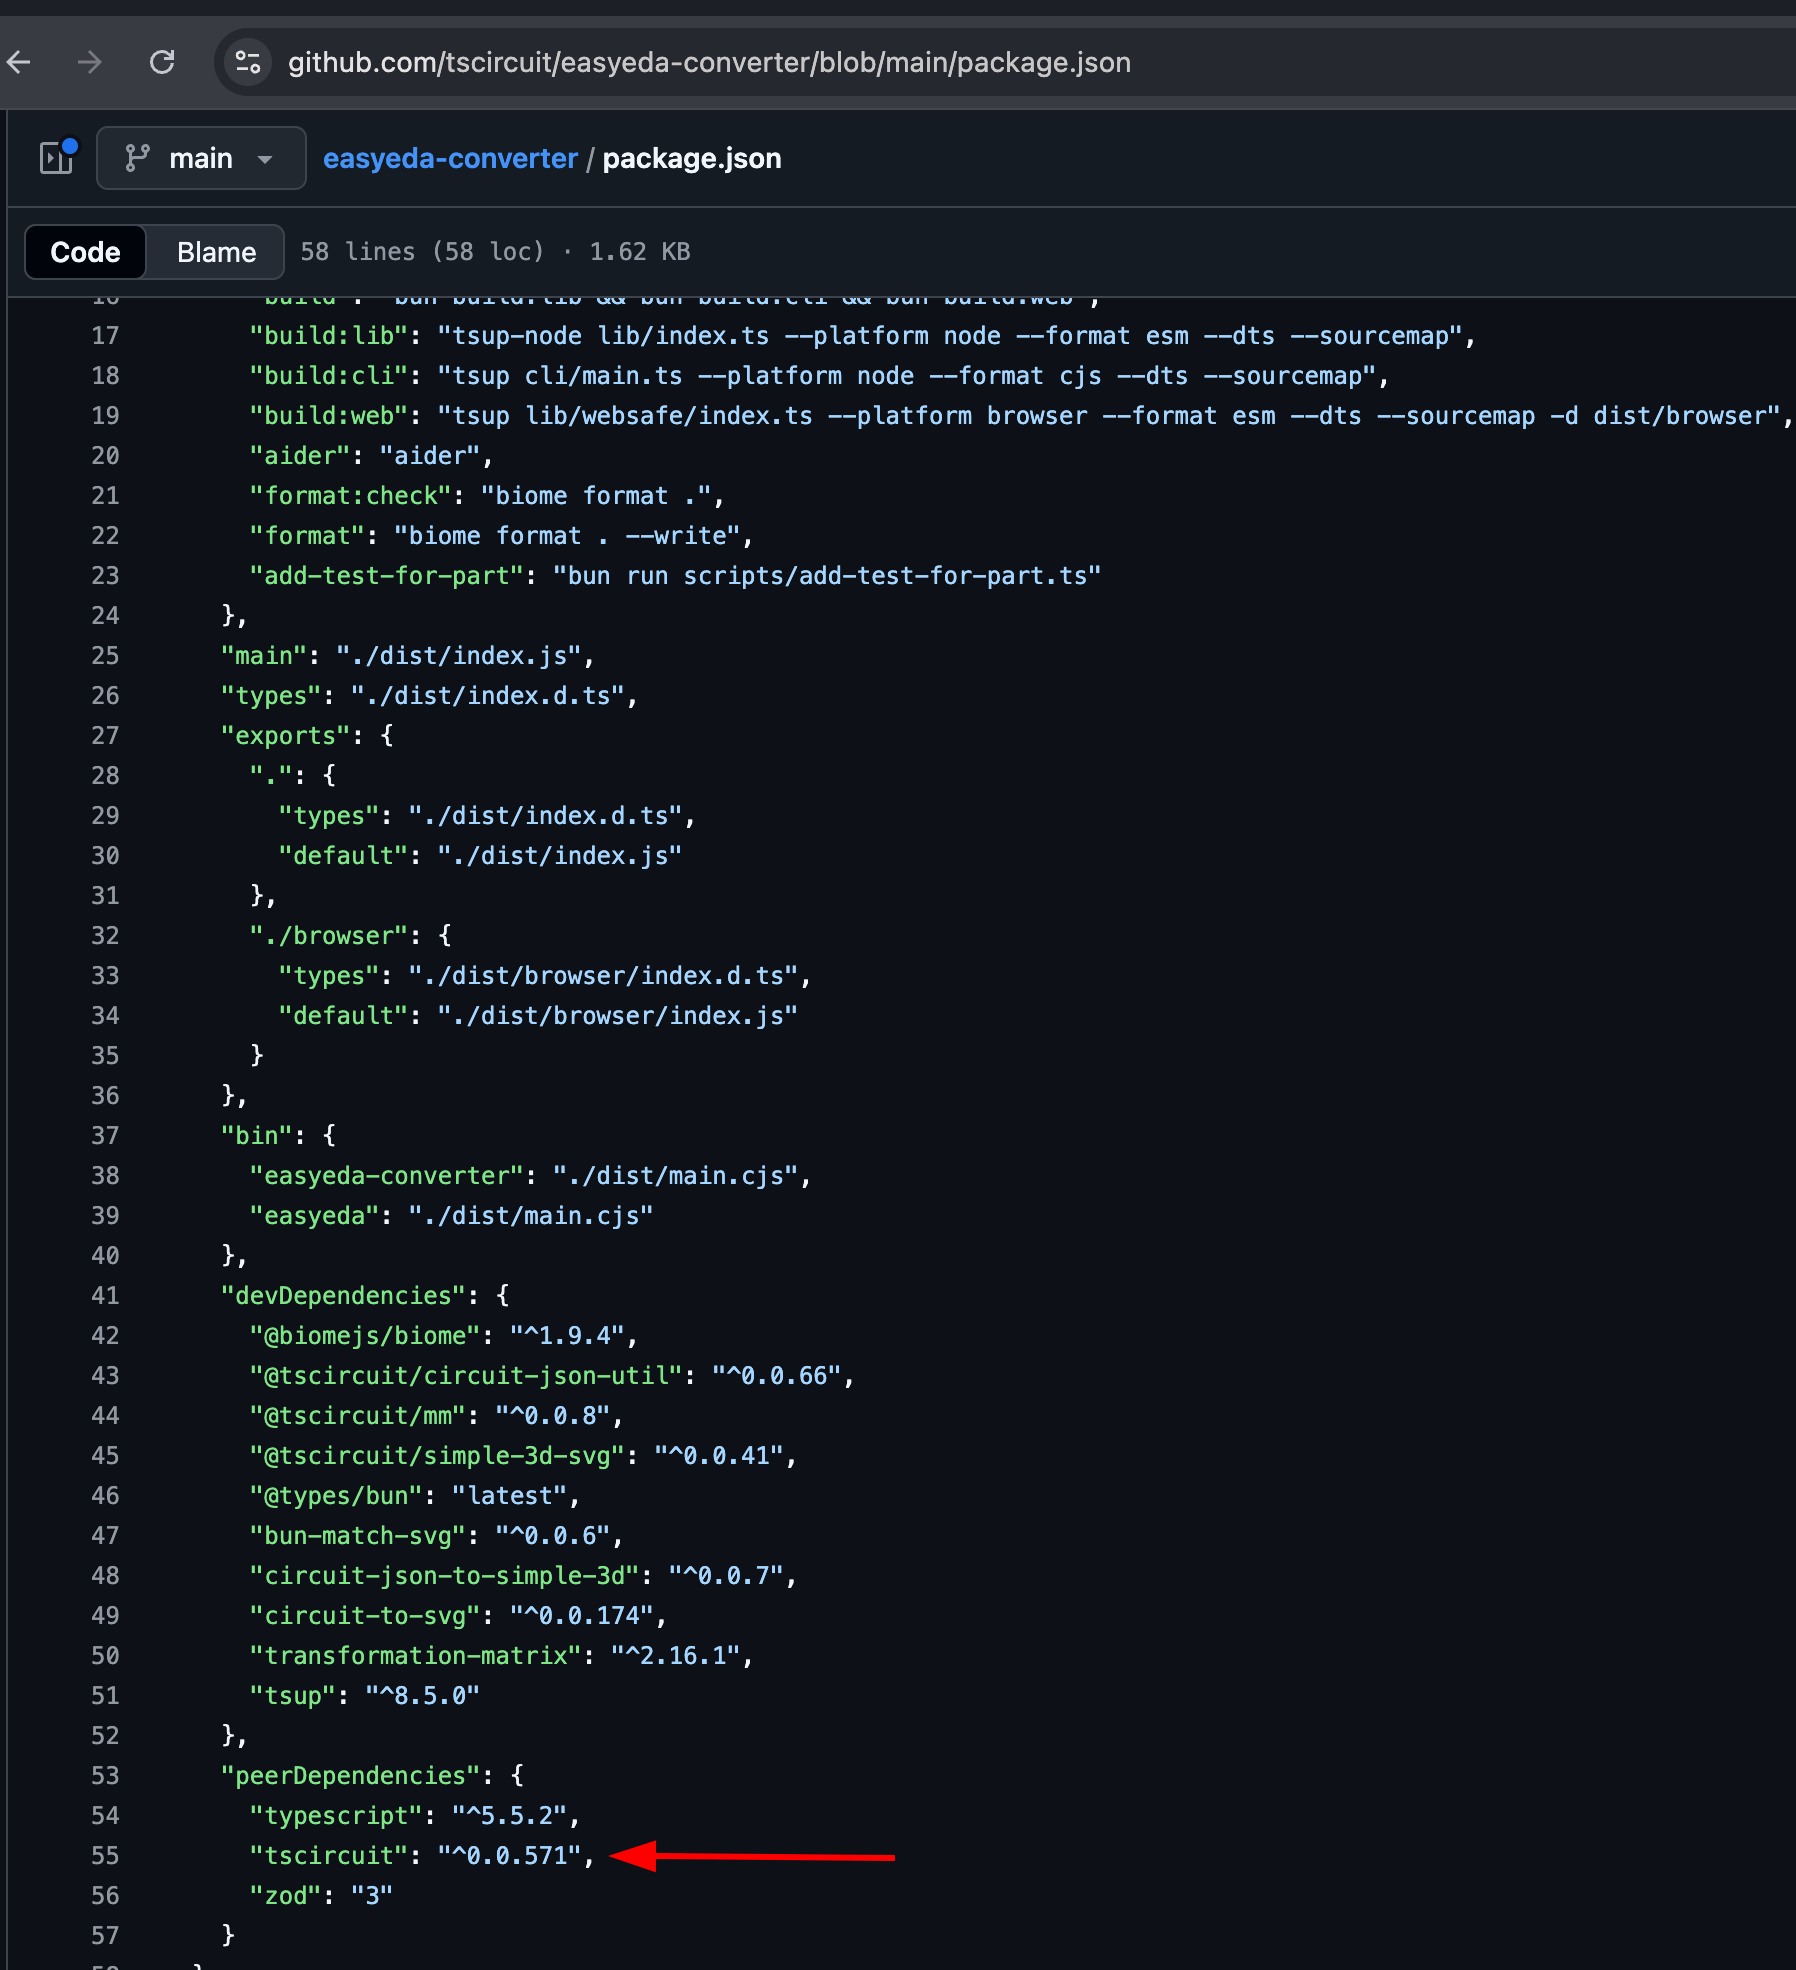1796x1970 pixels.
Task: Click the "circuit-json-to-simple-3d" dependency name
Action: (x=445, y=1576)
